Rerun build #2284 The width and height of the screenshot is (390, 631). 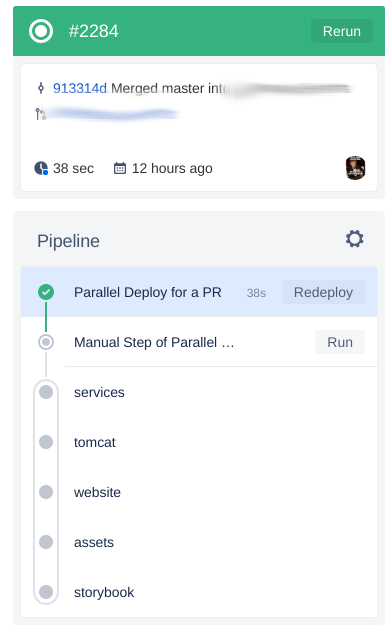coord(342,31)
